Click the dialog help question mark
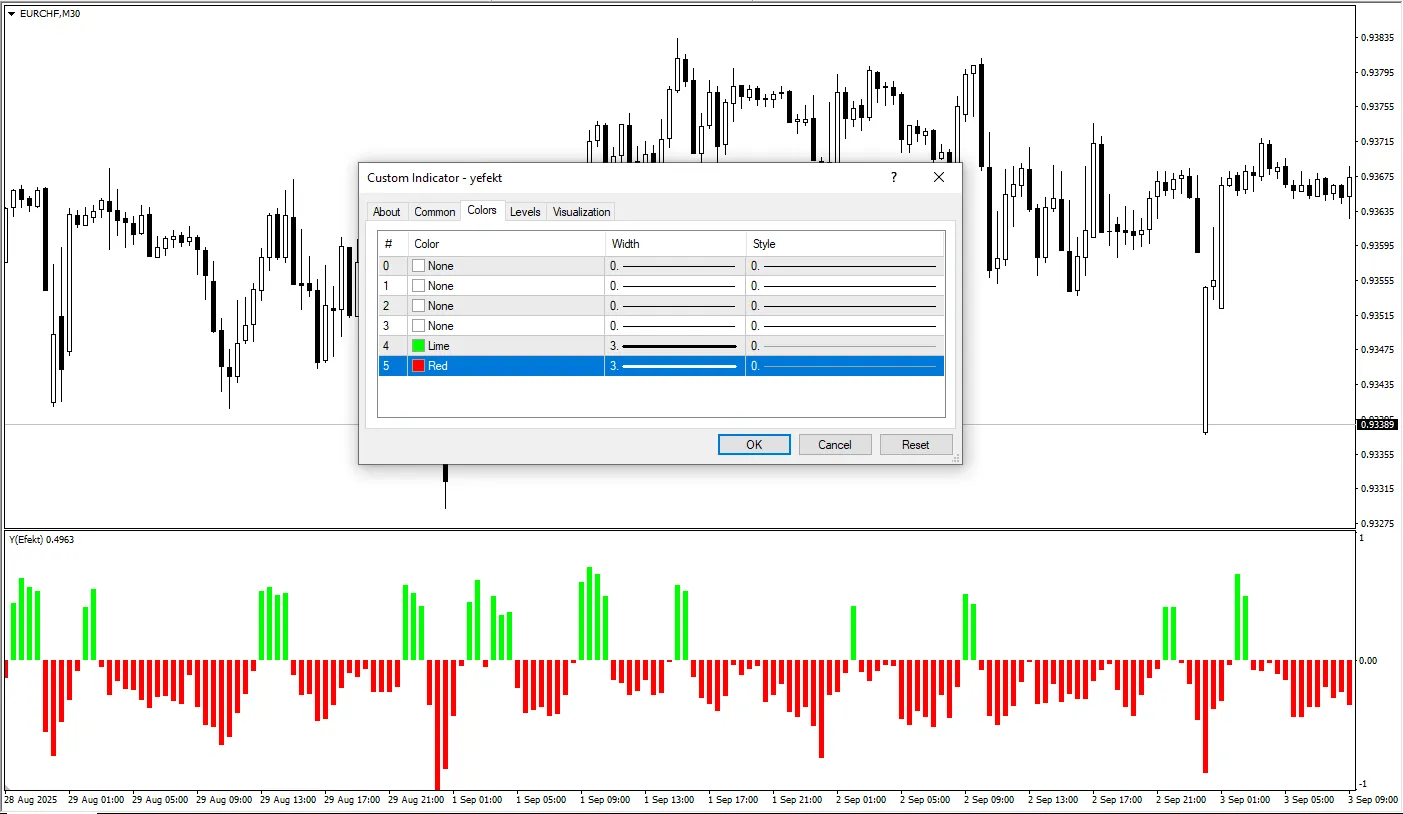Image resolution: width=1403 pixels, height=814 pixels. click(x=894, y=177)
